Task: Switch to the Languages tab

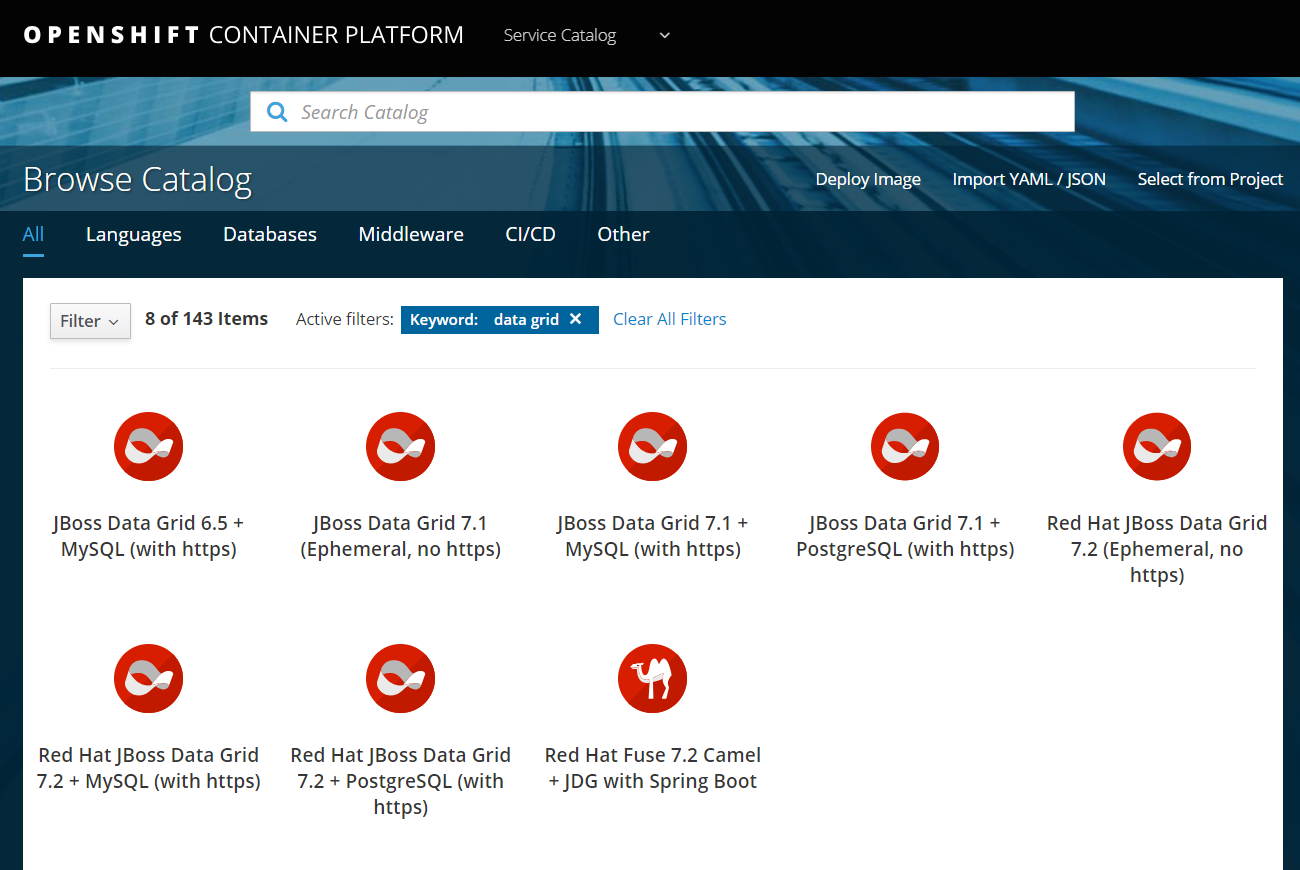Action: [134, 234]
